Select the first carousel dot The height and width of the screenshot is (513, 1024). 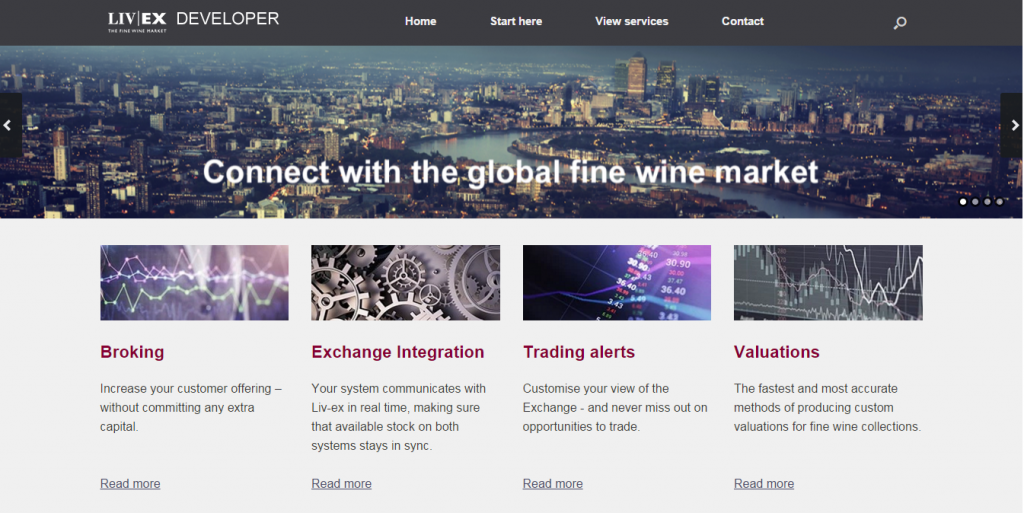tap(963, 202)
